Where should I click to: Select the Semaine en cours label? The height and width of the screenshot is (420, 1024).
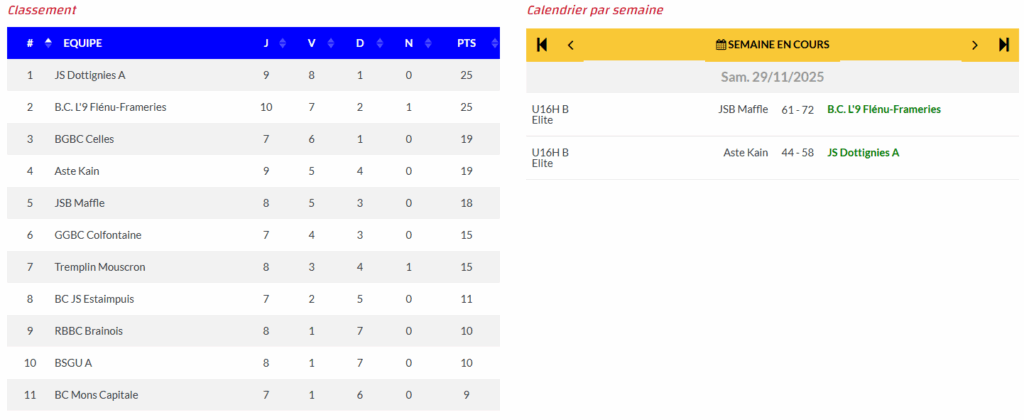(x=778, y=45)
